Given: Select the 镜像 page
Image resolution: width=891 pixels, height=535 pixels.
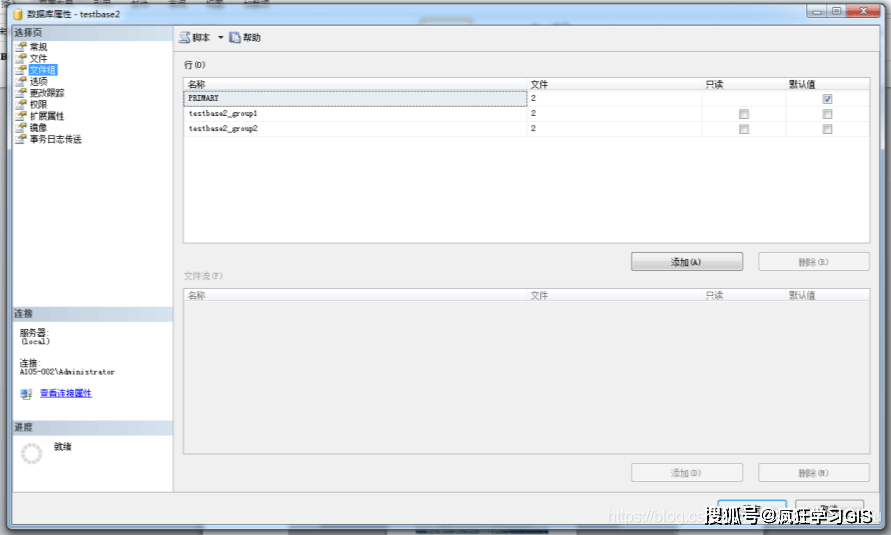Looking at the screenshot, I should point(39,127).
